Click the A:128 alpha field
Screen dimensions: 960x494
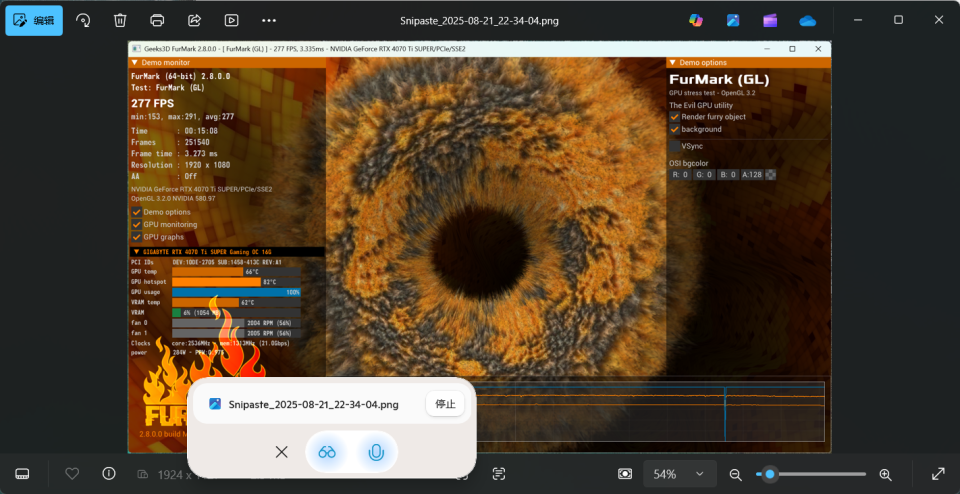(x=752, y=174)
